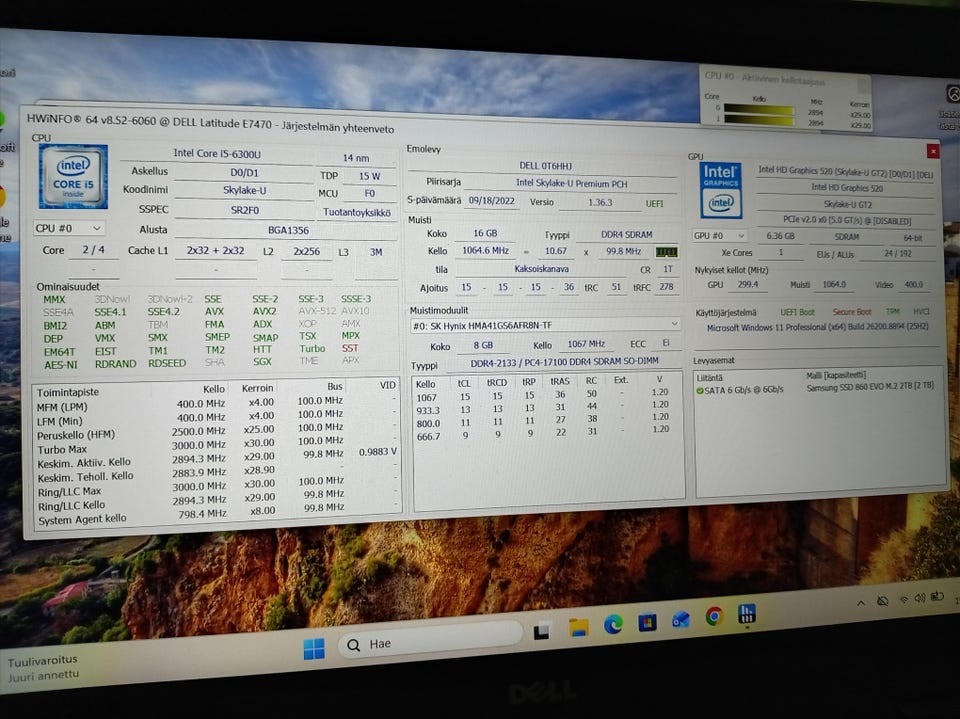Viewport: 960px width, 719px height.
Task: Click the Intel Skylake-U Premium PCH chipset field
Action: point(571,183)
